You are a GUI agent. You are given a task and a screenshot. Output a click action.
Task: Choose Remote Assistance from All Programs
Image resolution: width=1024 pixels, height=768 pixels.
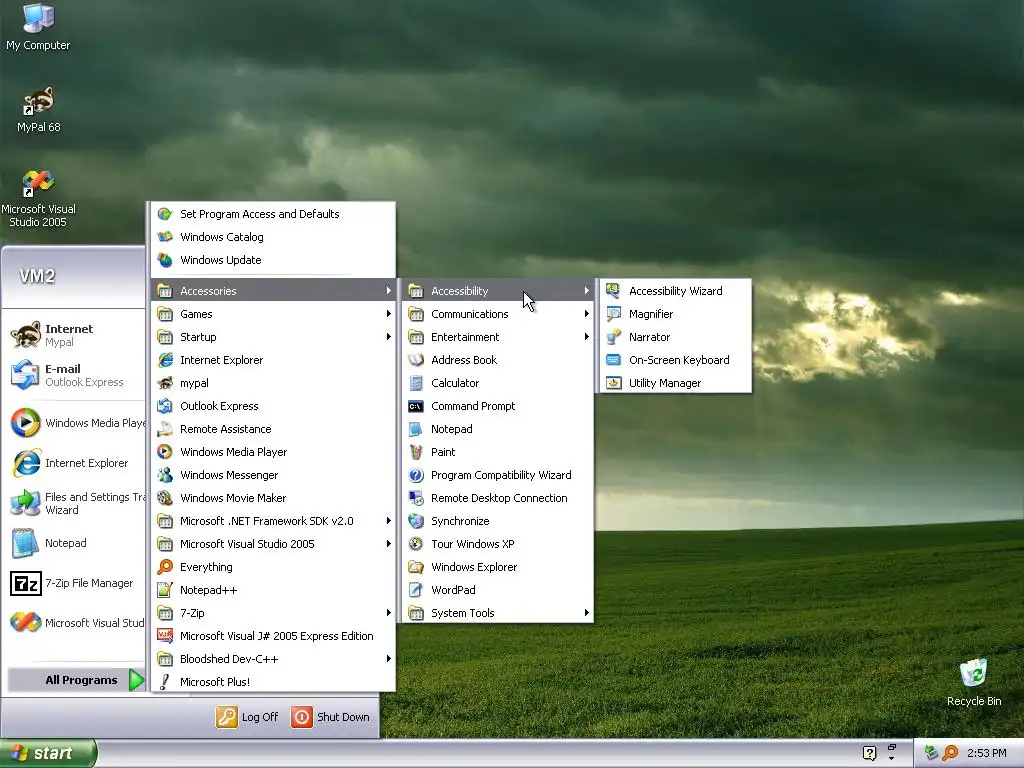click(x=273, y=429)
